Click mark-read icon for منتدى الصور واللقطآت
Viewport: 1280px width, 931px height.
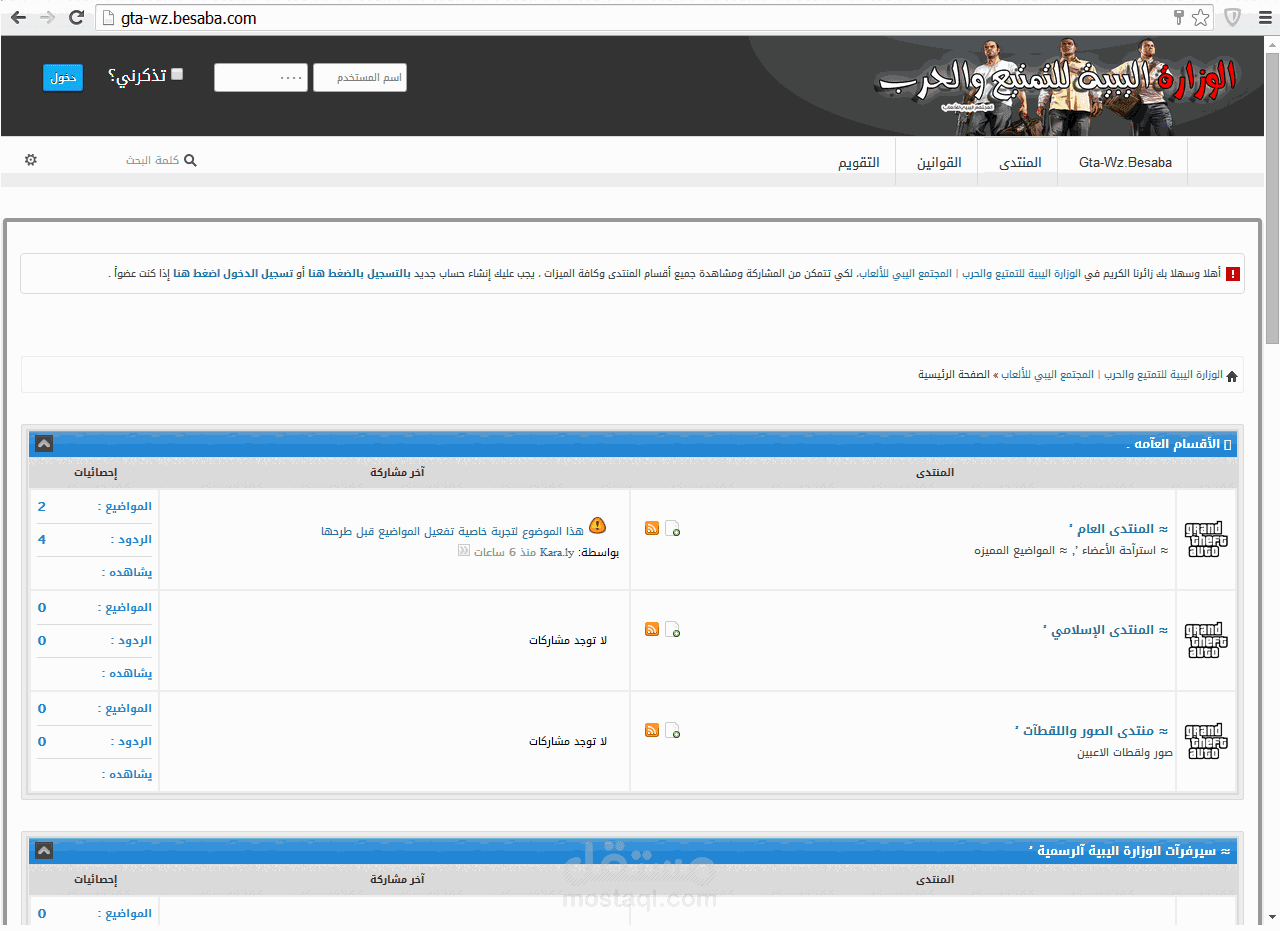click(673, 731)
